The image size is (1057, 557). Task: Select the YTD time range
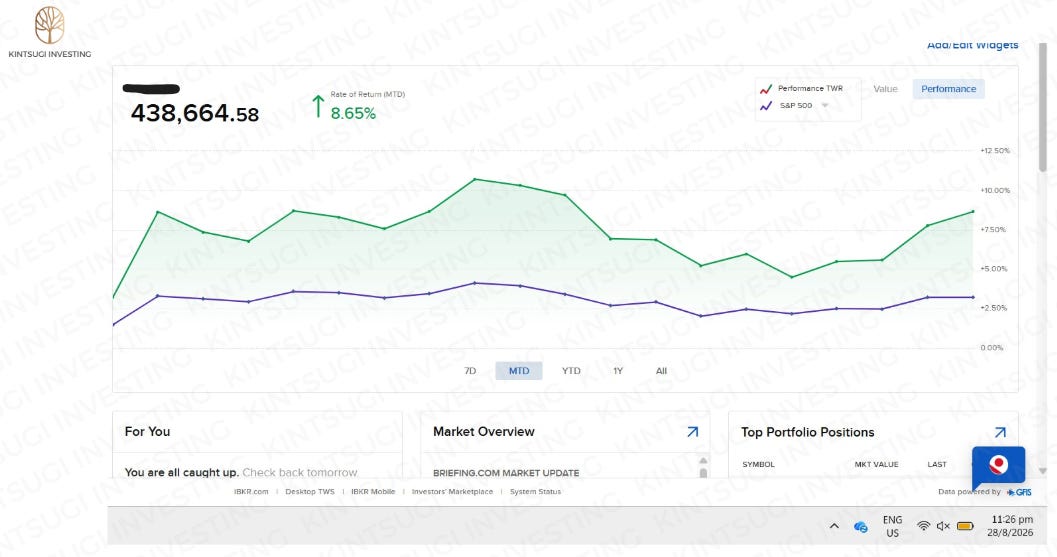pyautogui.click(x=571, y=371)
